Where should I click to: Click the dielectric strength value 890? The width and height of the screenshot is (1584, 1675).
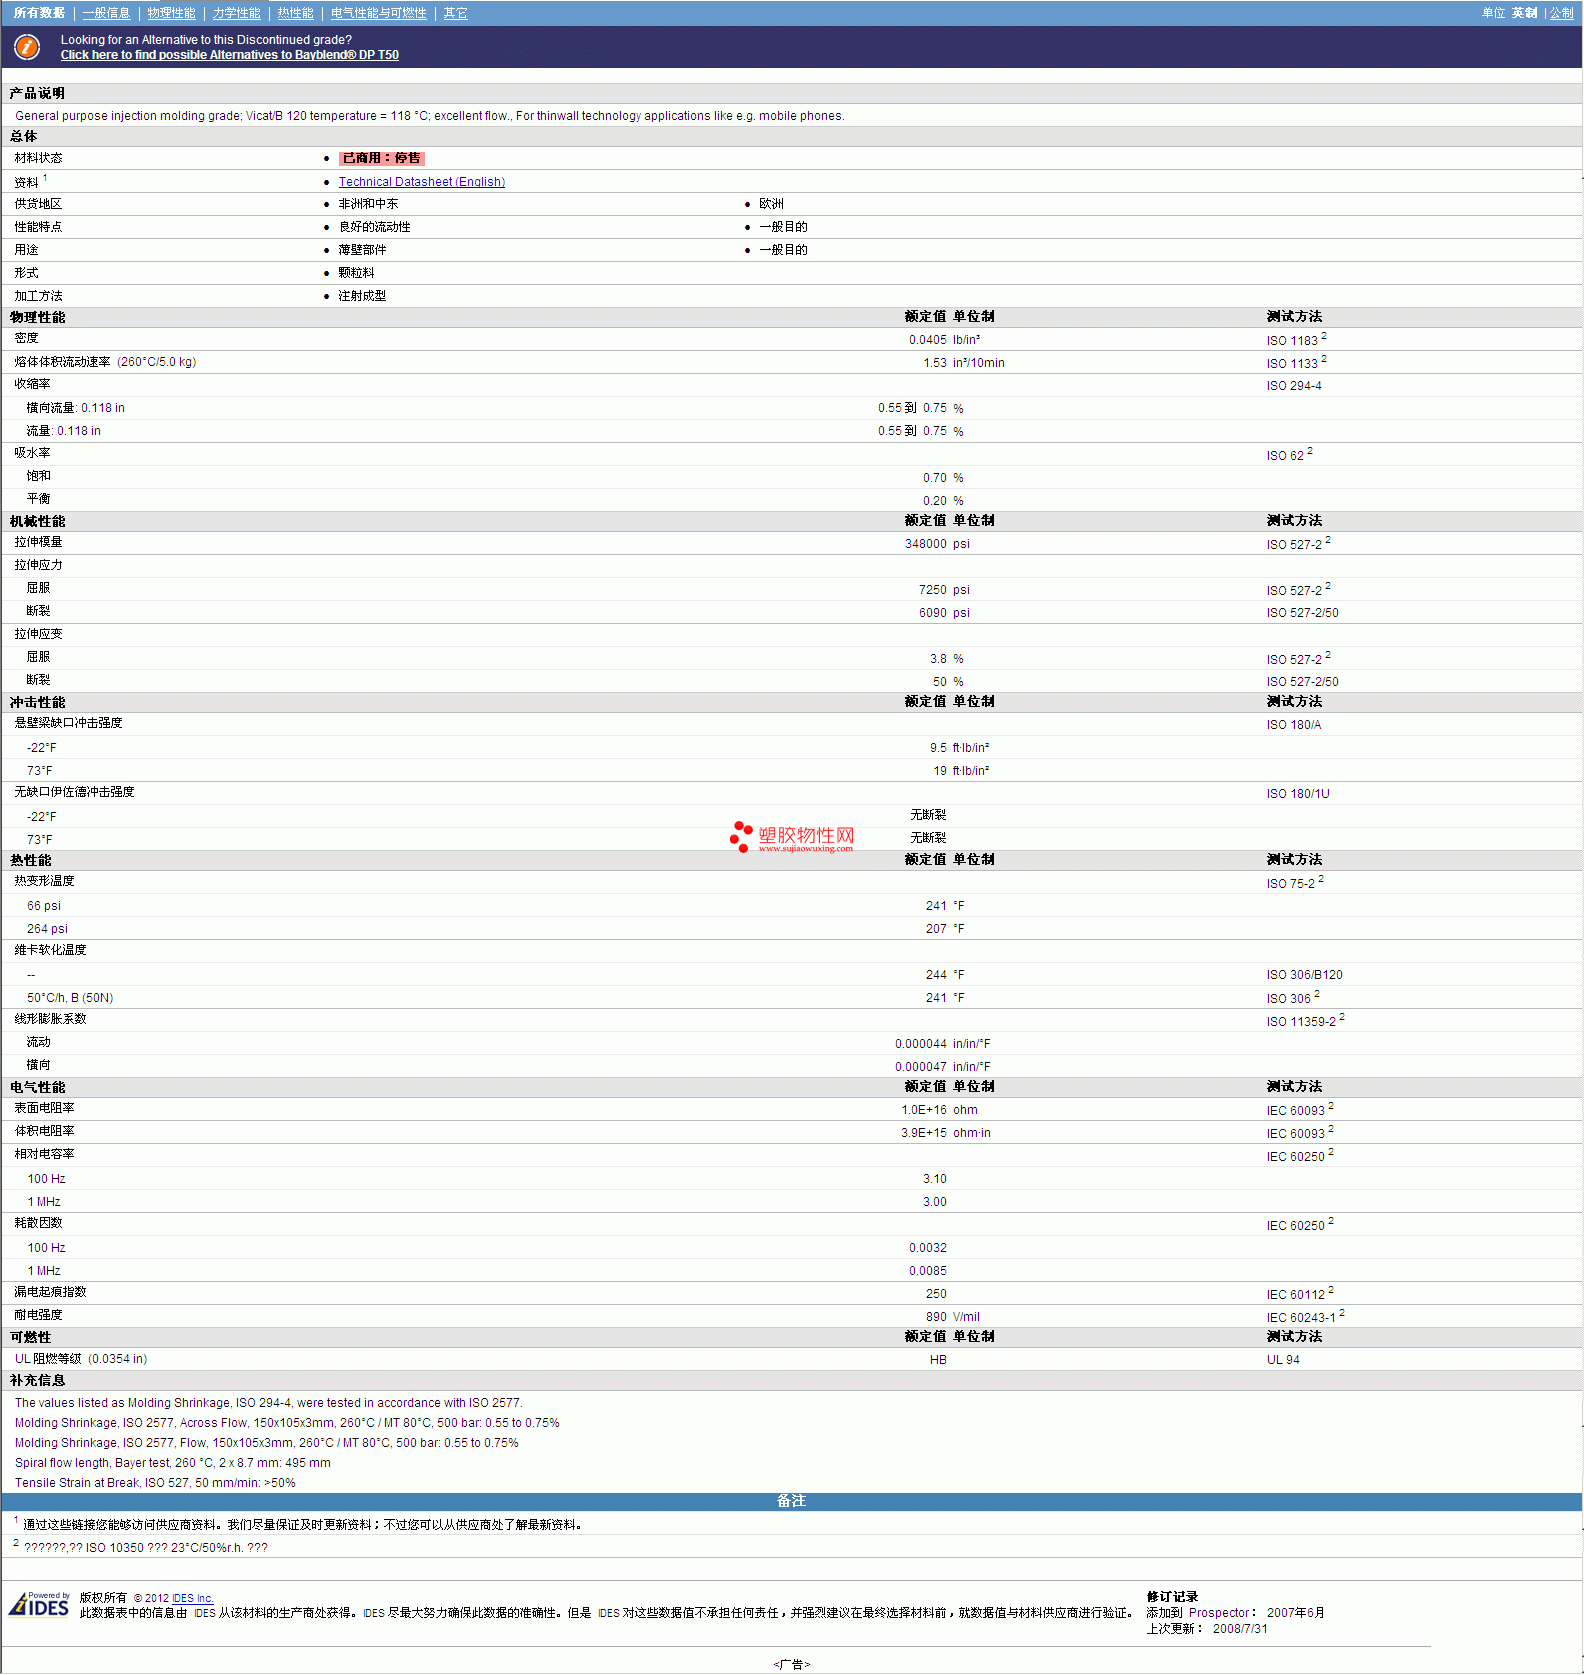pos(936,1317)
